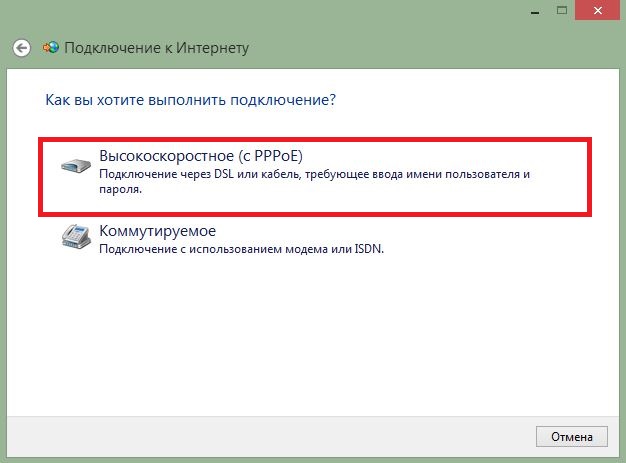Click the DSL or cable description text
This screenshot has height=463, width=626.
coord(314,182)
